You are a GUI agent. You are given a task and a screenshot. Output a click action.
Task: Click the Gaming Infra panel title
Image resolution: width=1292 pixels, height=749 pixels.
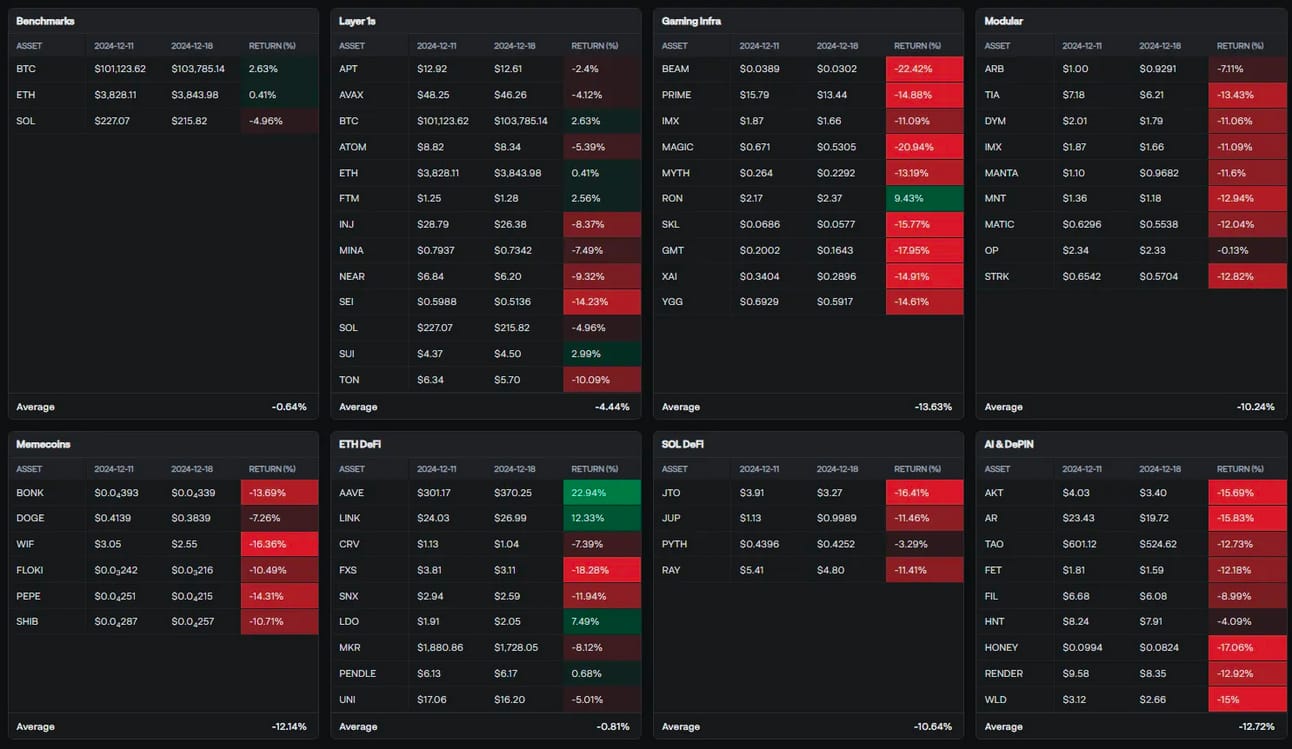(691, 21)
